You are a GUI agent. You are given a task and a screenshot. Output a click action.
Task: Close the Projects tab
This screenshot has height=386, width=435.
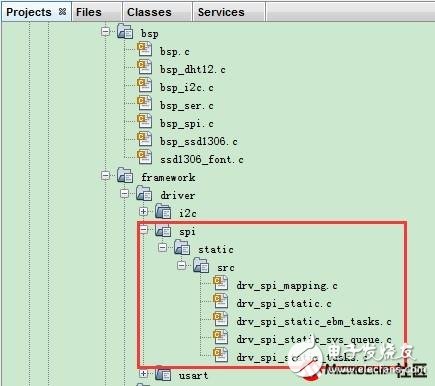point(62,12)
